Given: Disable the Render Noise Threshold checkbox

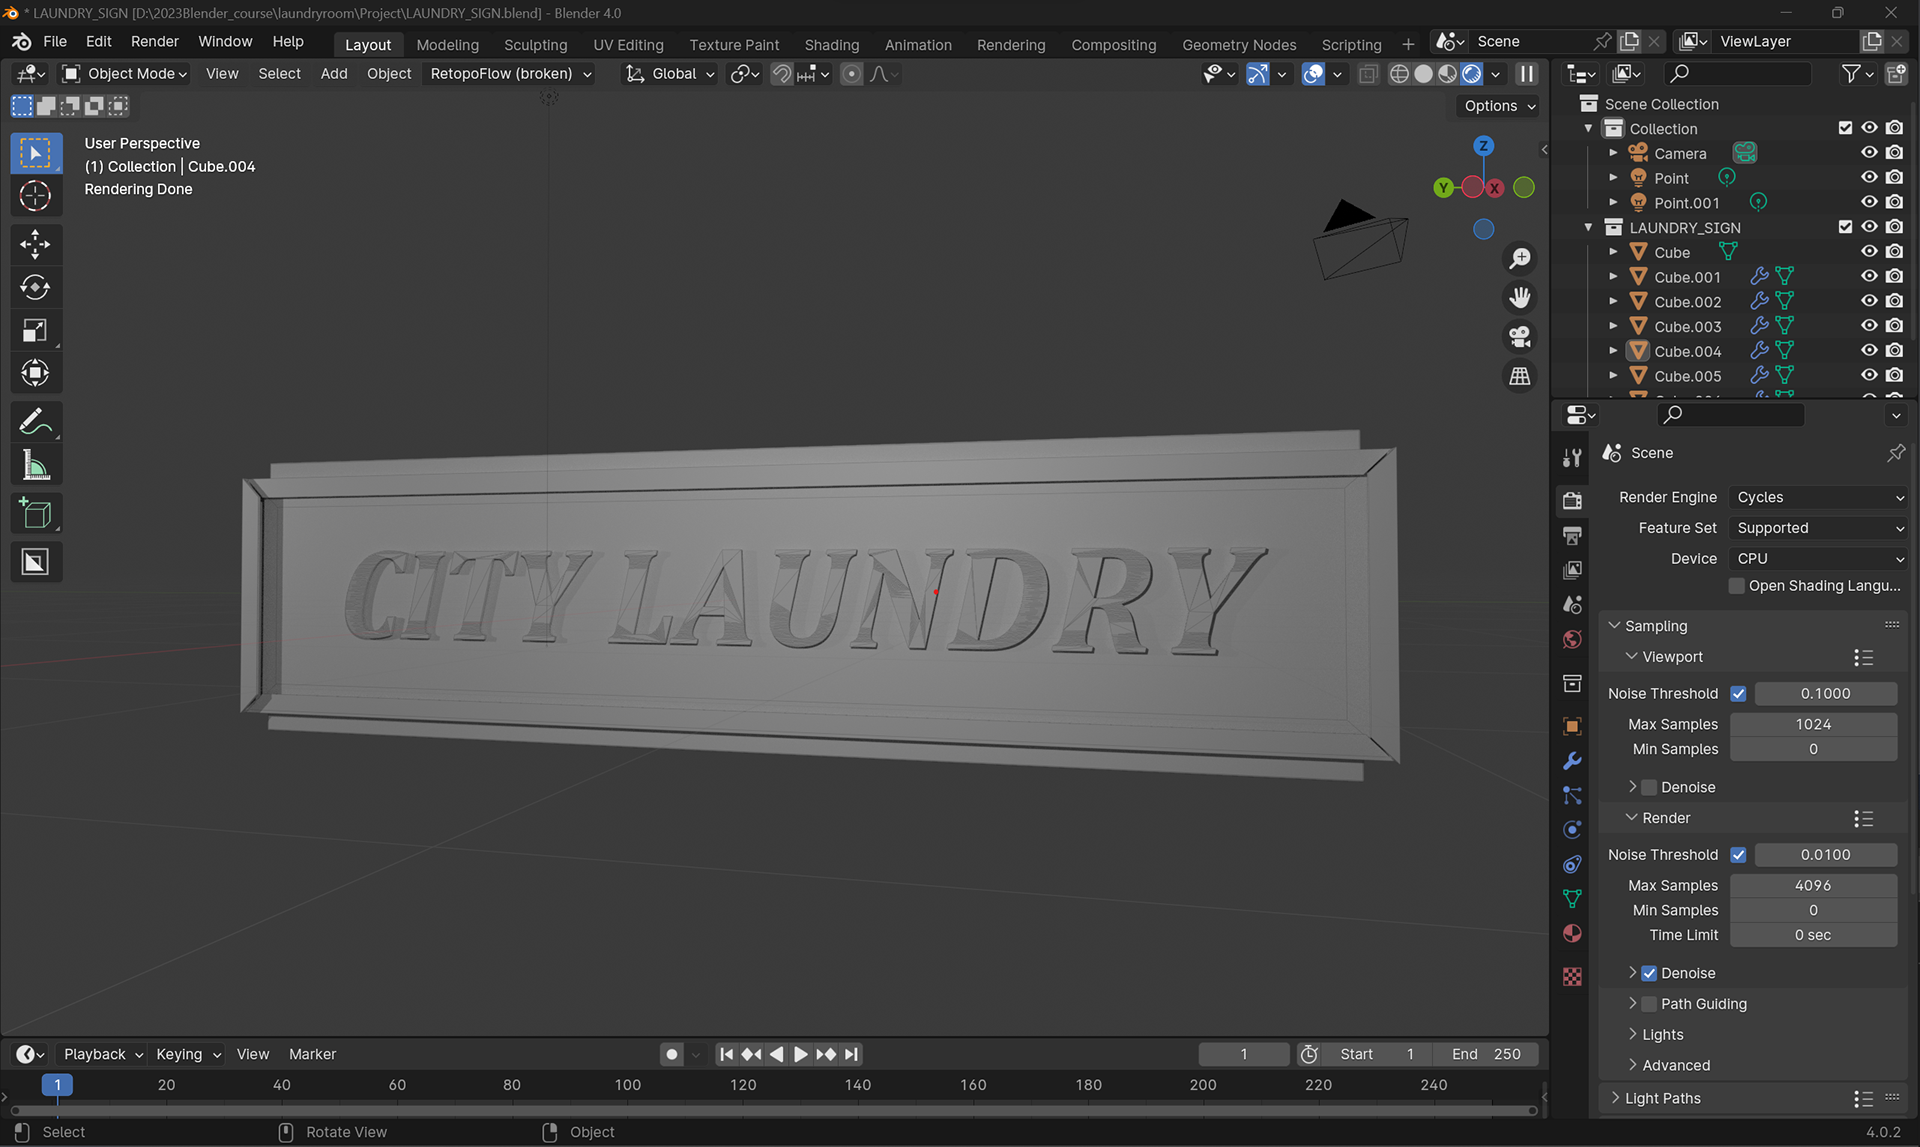Looking at the screenshot, I should coord(1738,855).
